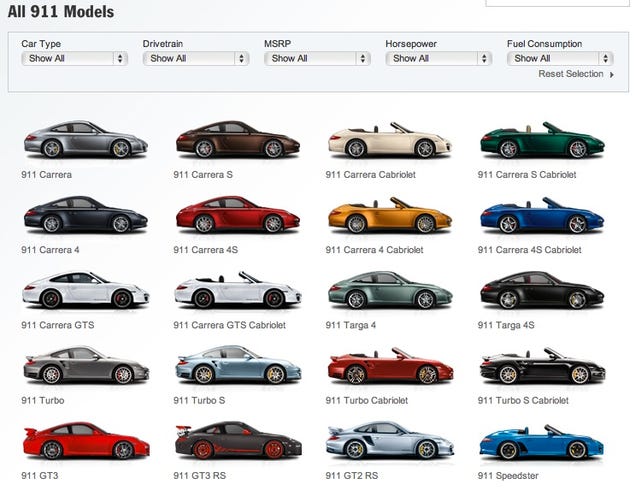Expand the MSRP filter dropdown
The height and width of the screenshot is (496, 636).
click(x=317, y=58)
